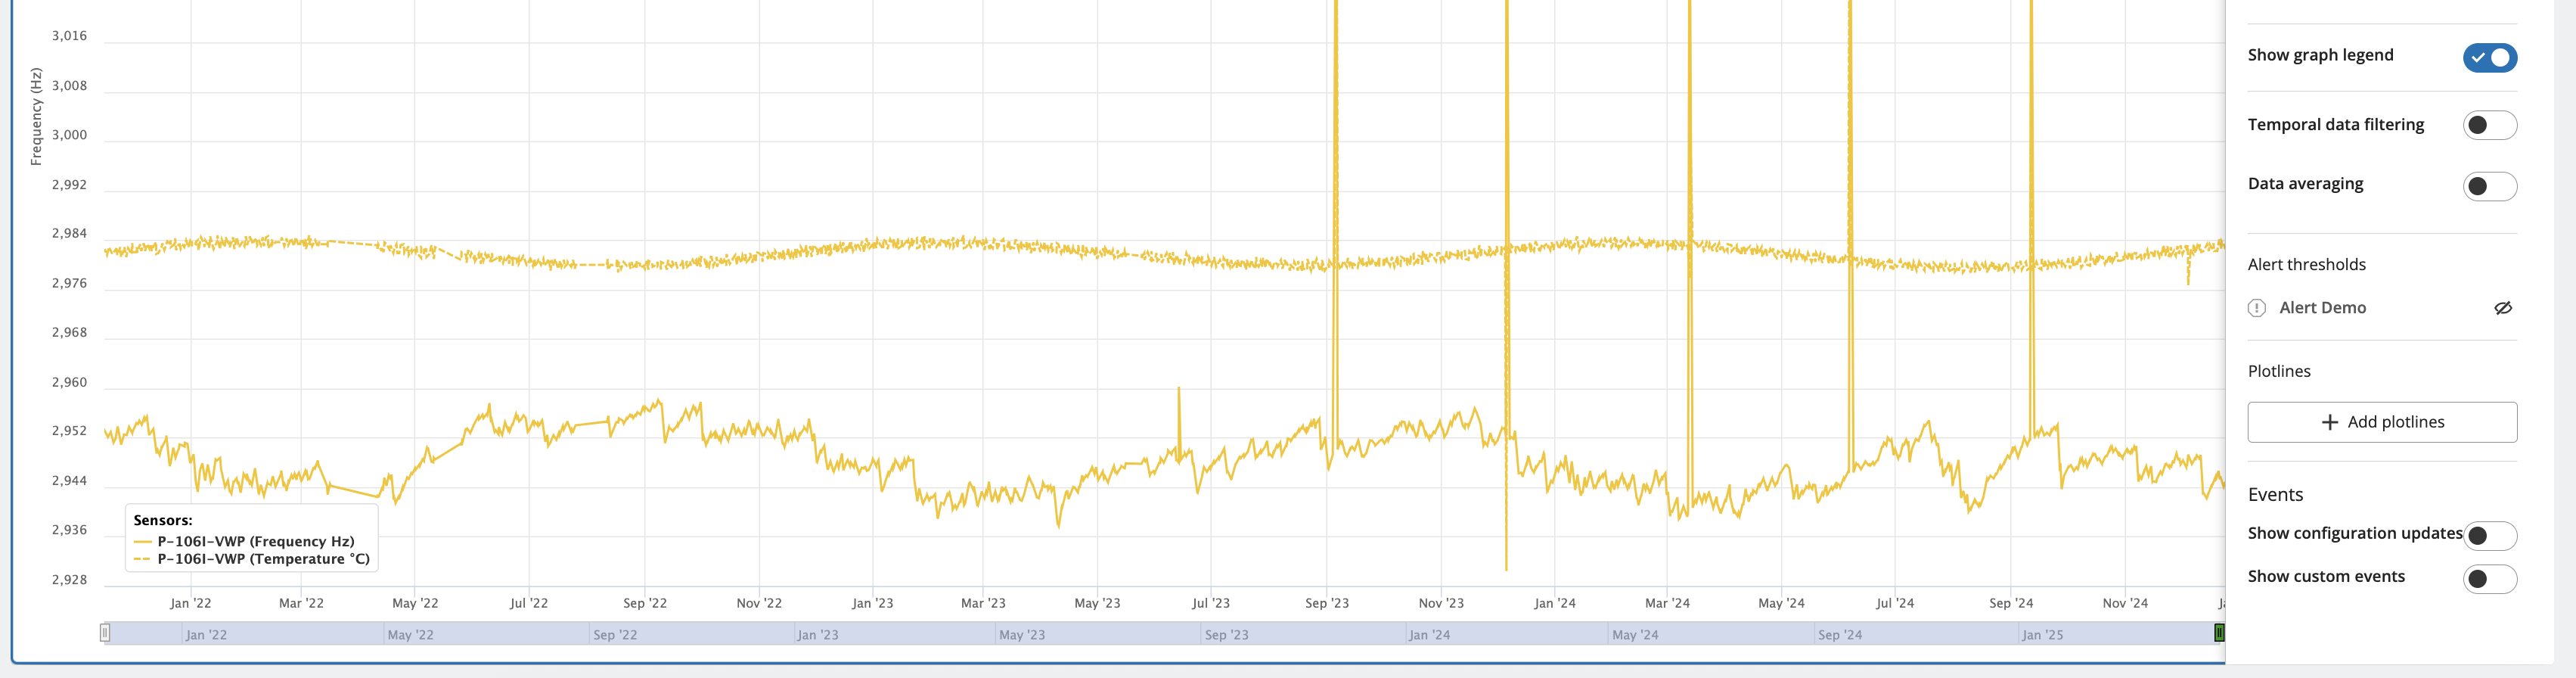Image resolution: width=2576 pixels, height=678 pixels.
Task: Toggle the Show graph legend switch
Action: pyautogui.click(x=2489, y=57)
